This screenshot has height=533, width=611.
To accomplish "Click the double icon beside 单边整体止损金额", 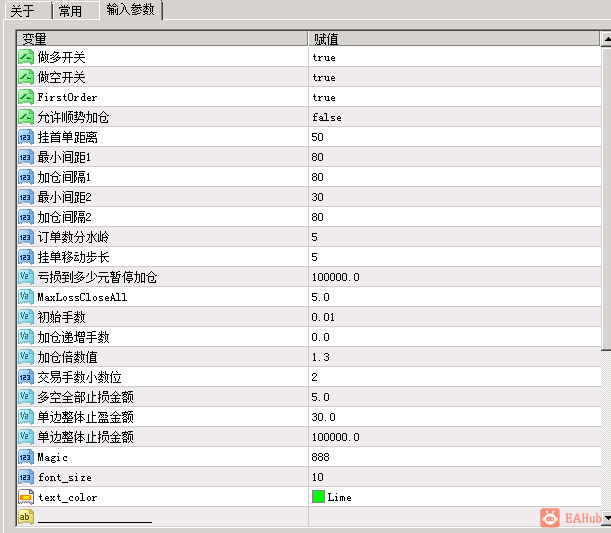I will [26, 437].
